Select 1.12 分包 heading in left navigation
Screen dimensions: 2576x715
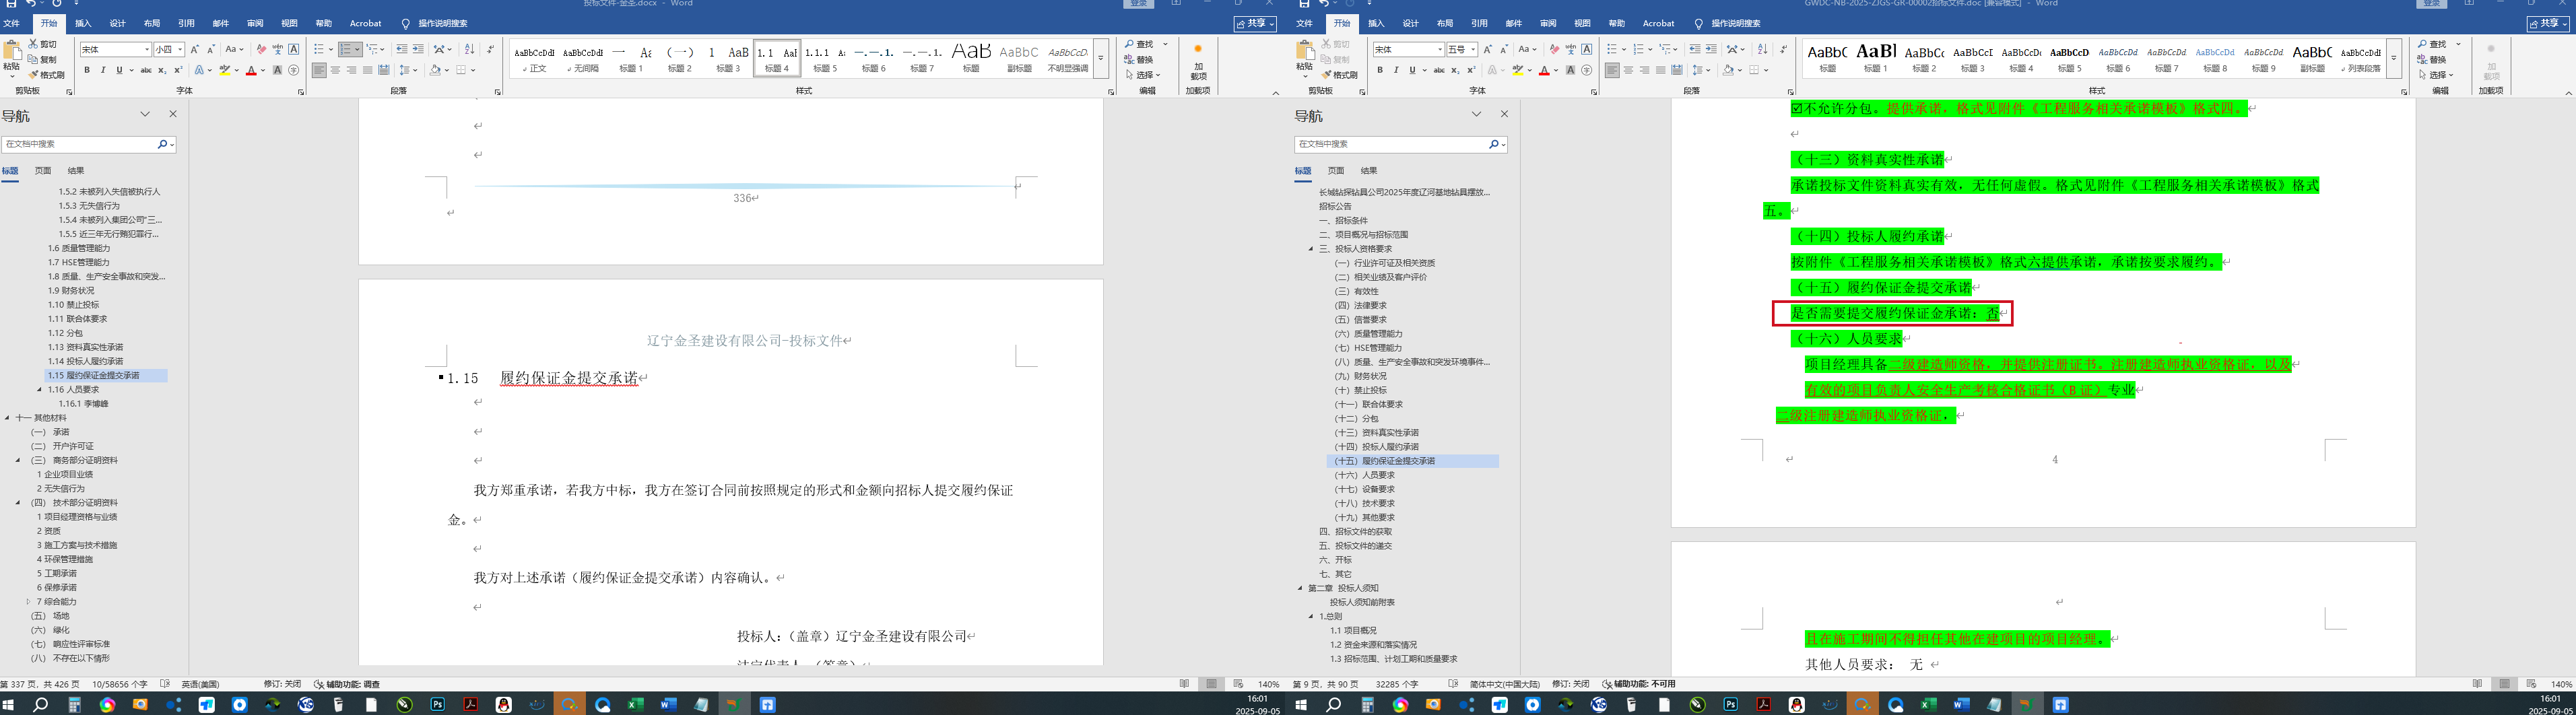65,333
